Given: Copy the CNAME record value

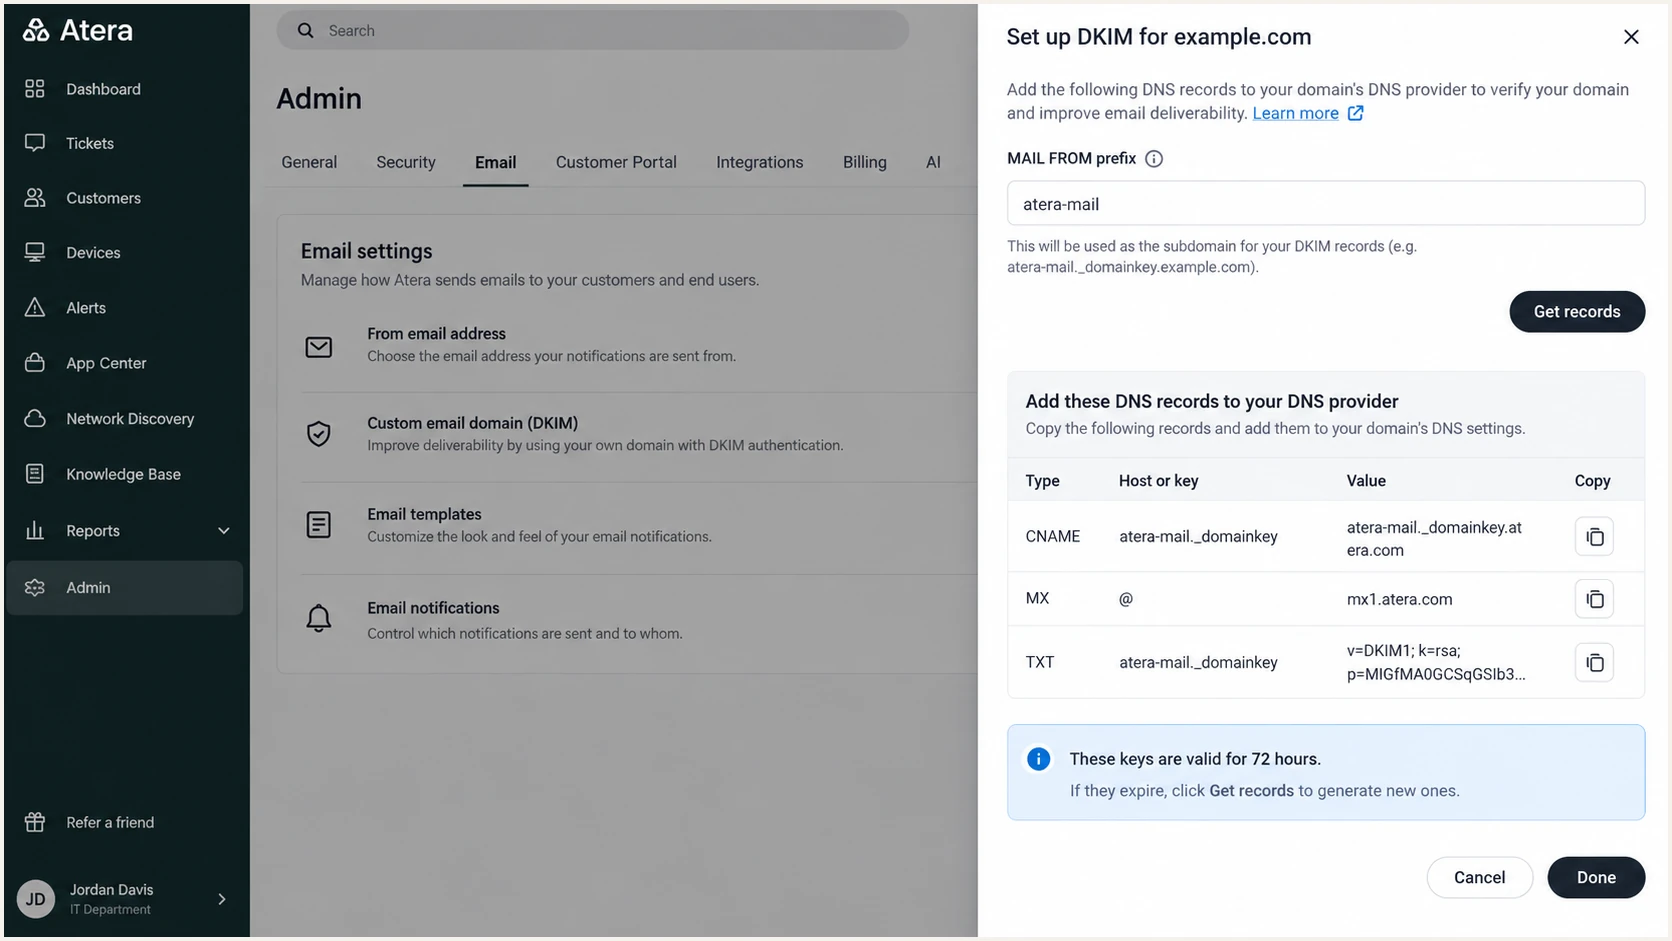Looking at the screenshot, I should tap(1595, 537).
